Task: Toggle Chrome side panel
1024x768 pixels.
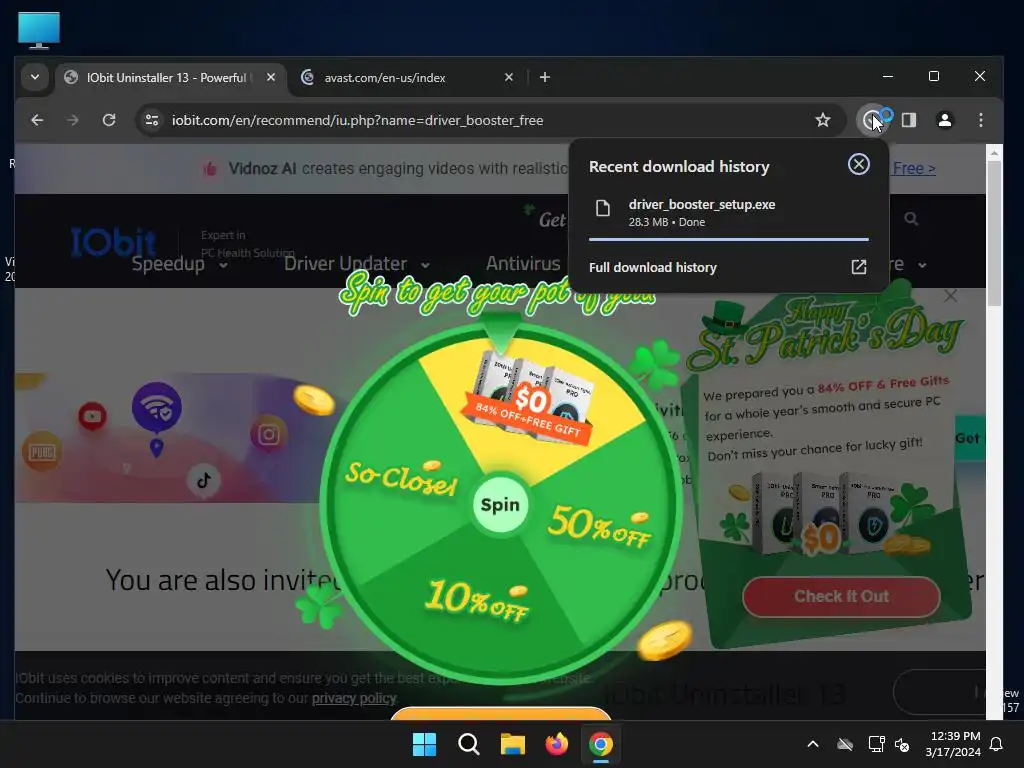Action: pos(908,120)
